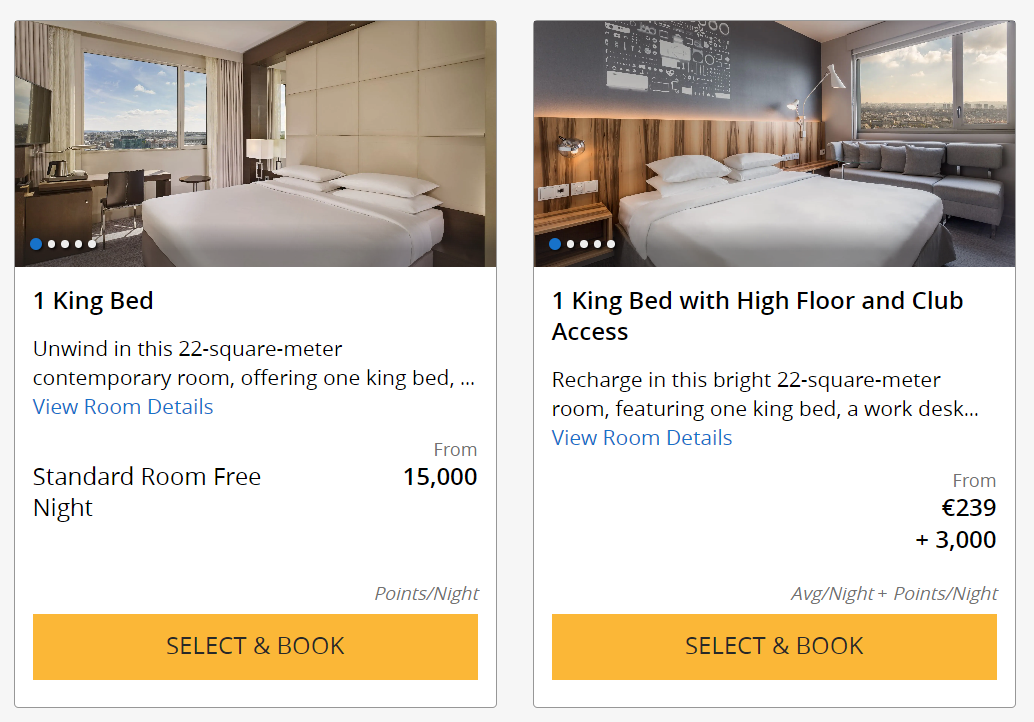
Task: Go to second photo of Club Access room
Action: (x=570, y=243)
